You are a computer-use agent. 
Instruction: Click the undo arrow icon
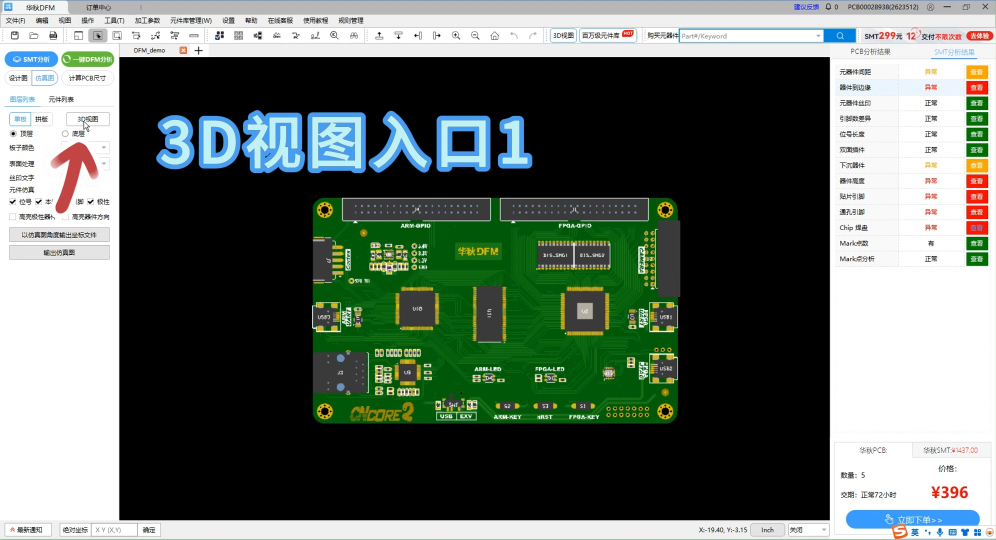tap(514, 36)
